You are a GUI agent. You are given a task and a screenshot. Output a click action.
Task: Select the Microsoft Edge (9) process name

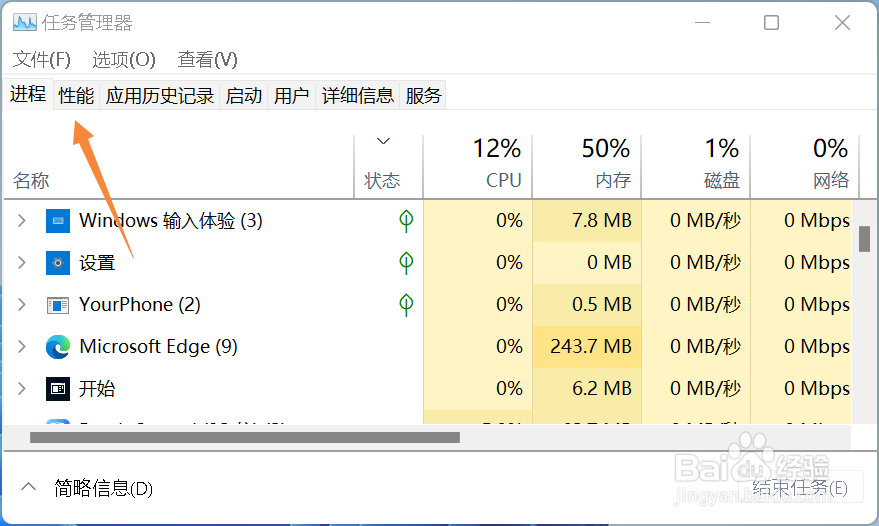158,347
